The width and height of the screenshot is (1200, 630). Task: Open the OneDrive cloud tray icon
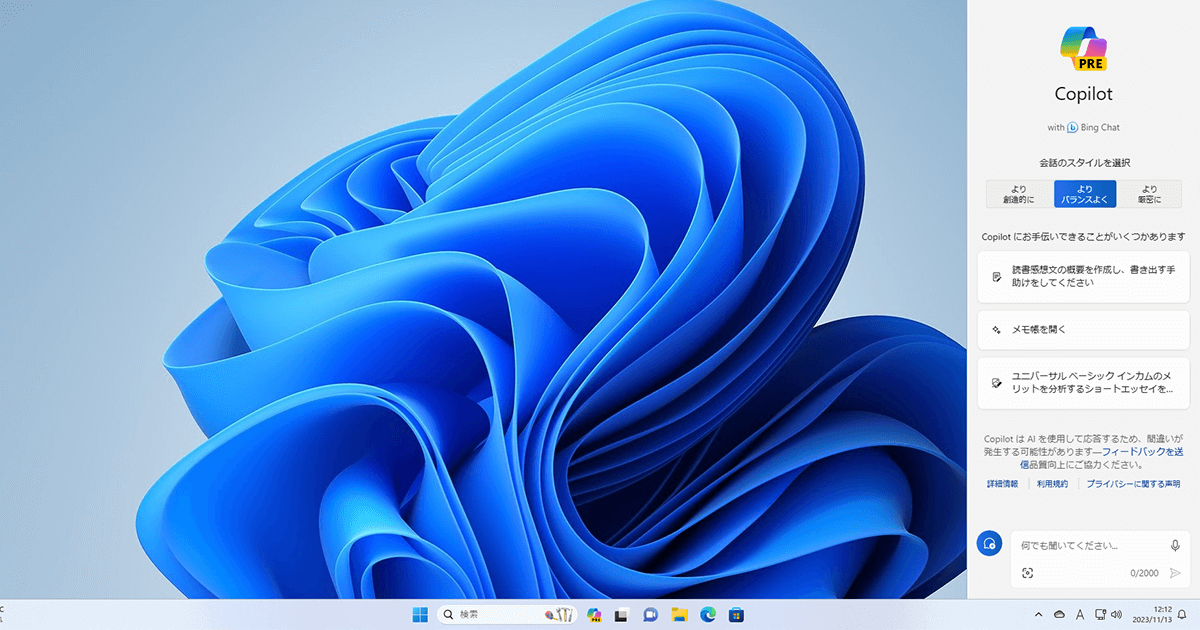pyautogui.click(x=1059, y=614)
